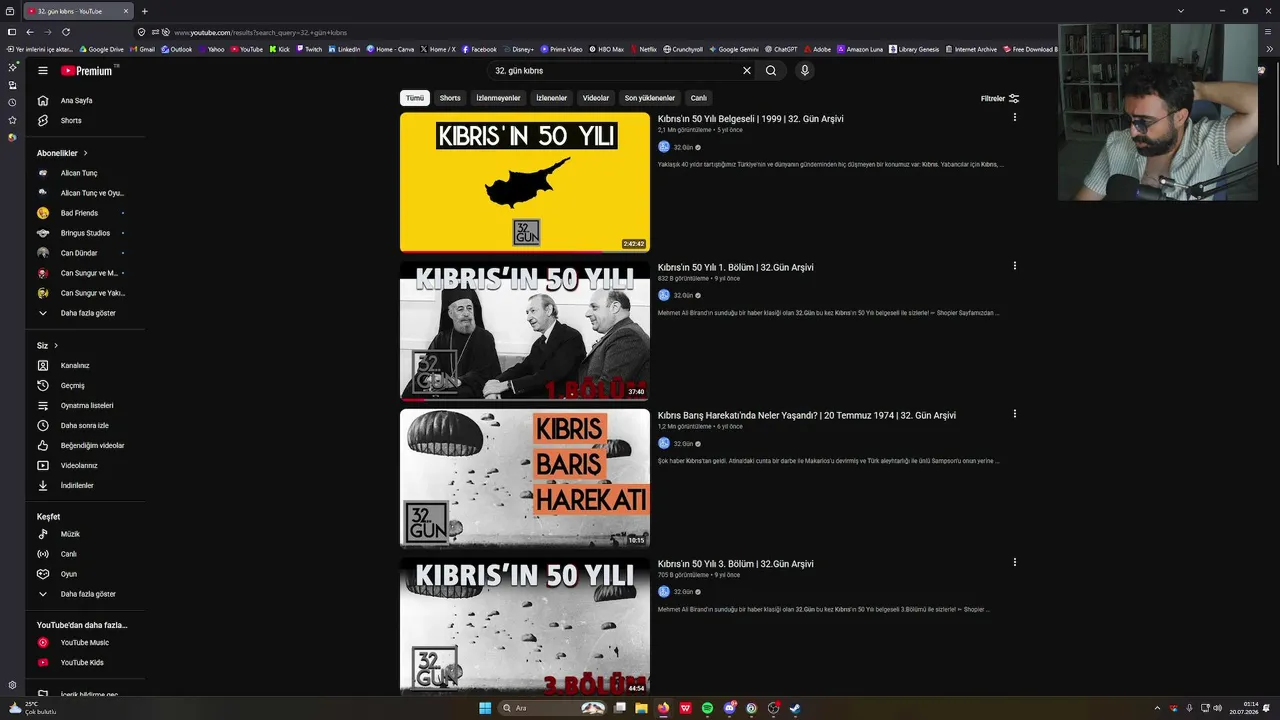Open Steam from the taskbar

795,708
